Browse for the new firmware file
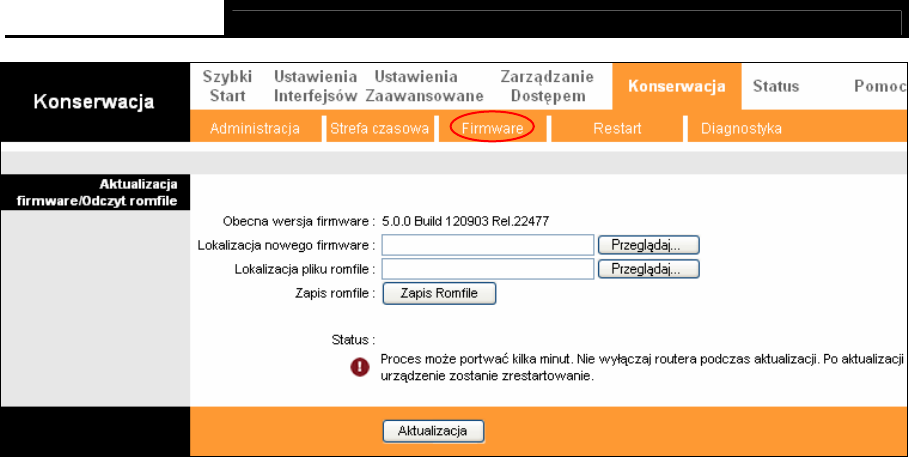Image resolution: width=909 pixels, height=457 pixels. 648,245
